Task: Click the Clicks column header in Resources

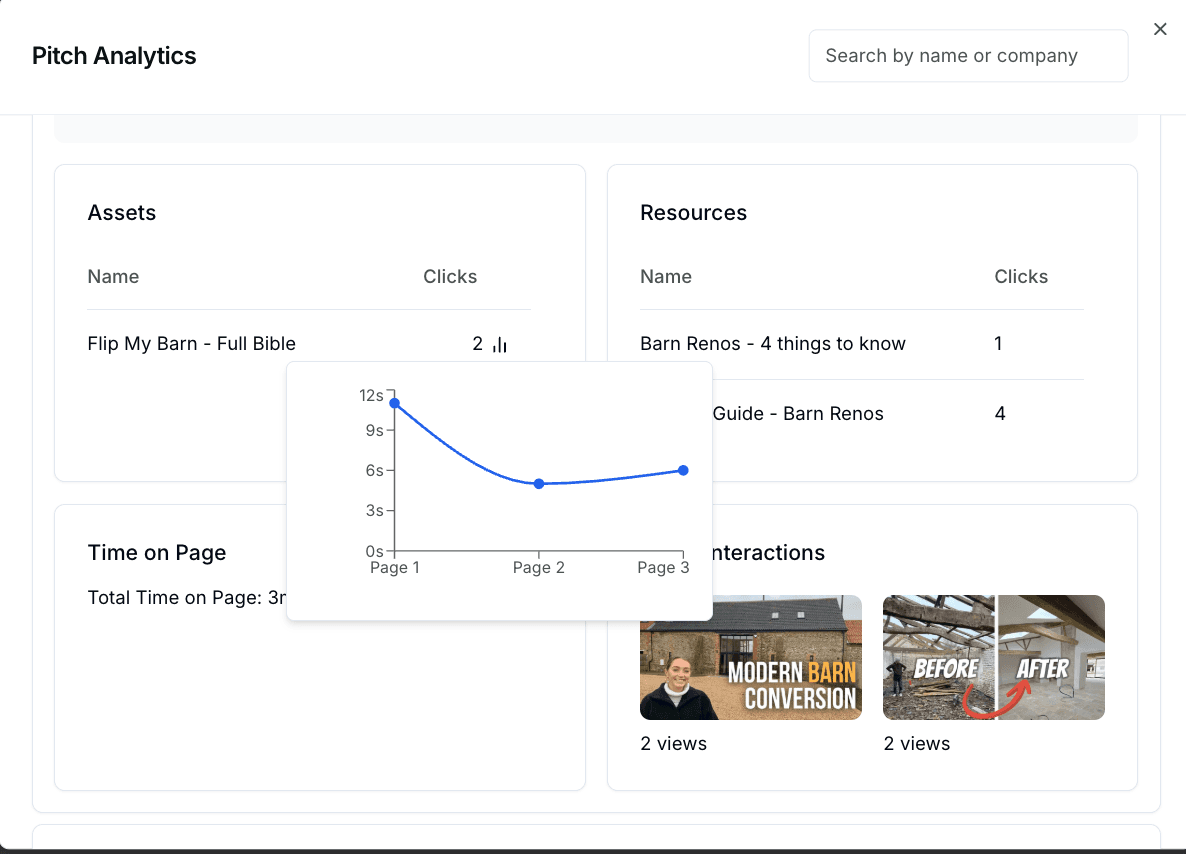Action: [1020, 277]
